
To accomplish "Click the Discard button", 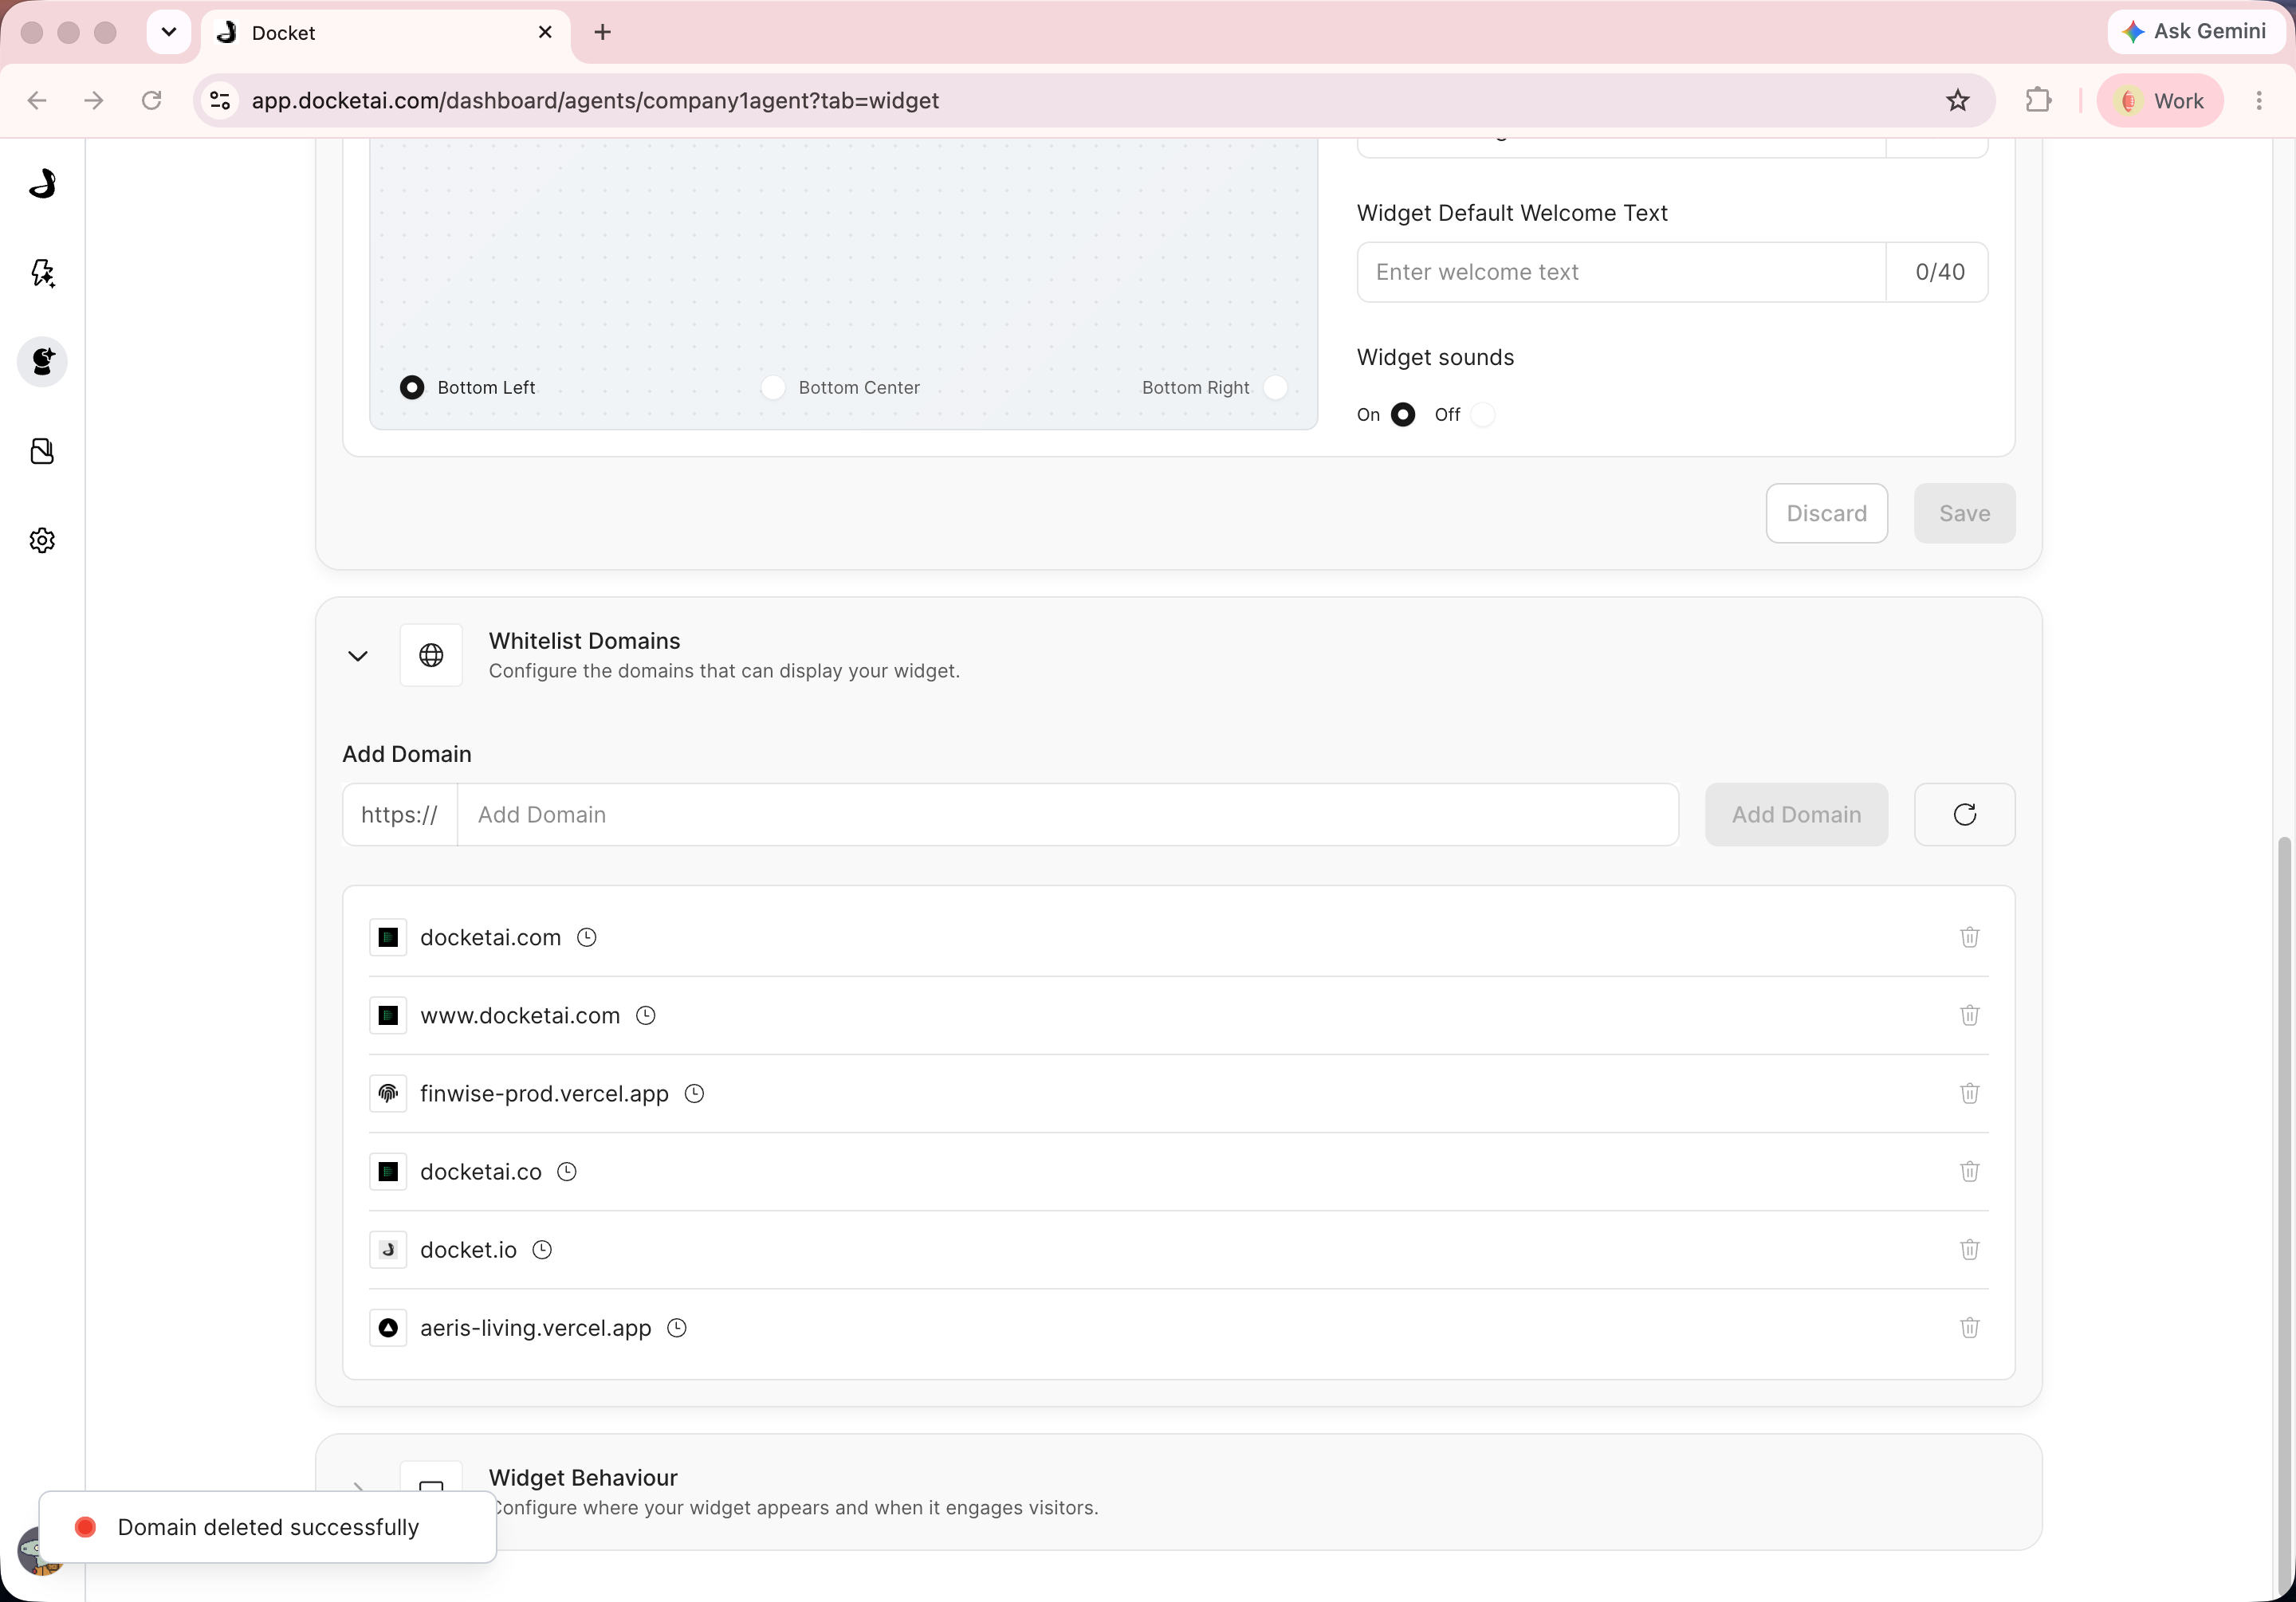I will click(x=1826, y=513).
